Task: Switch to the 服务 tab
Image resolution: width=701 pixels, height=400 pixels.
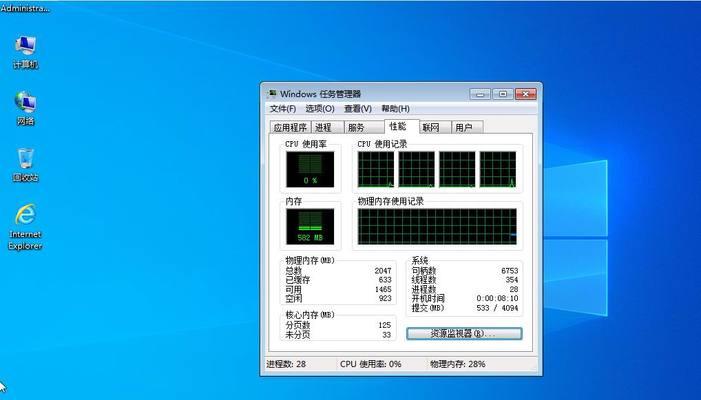Action: coord(363,127)
